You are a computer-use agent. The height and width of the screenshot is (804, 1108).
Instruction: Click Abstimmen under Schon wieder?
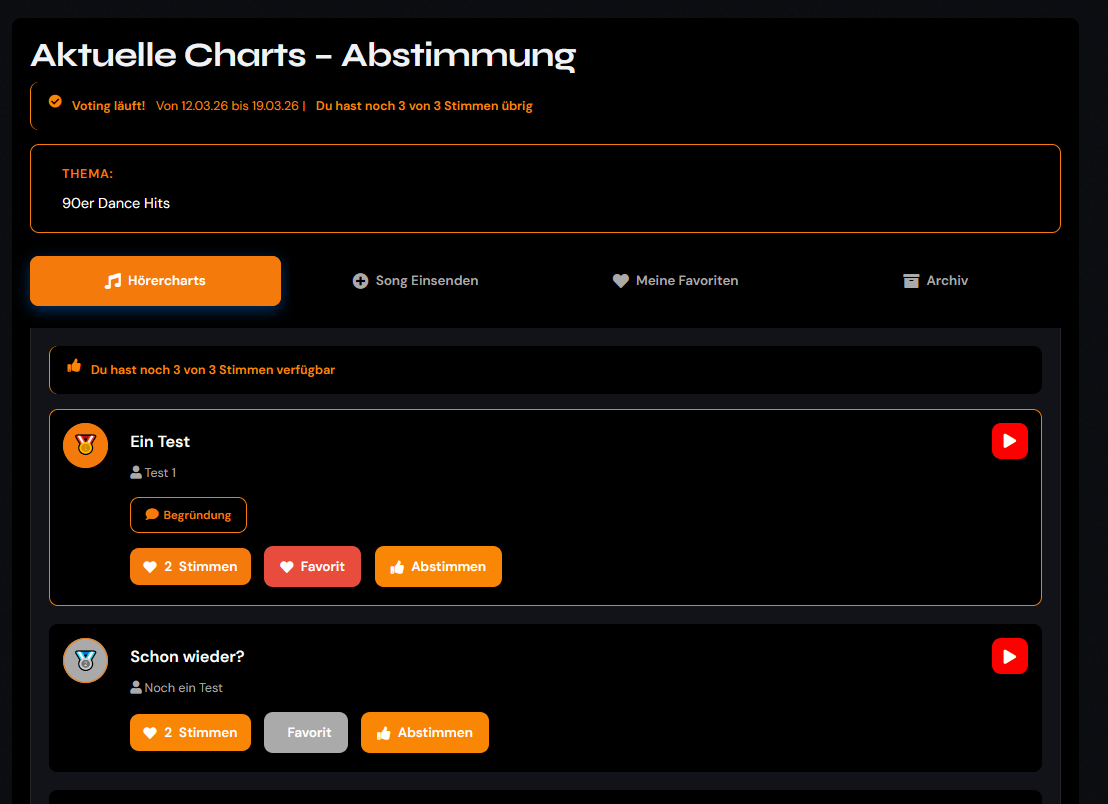point(425,732)
